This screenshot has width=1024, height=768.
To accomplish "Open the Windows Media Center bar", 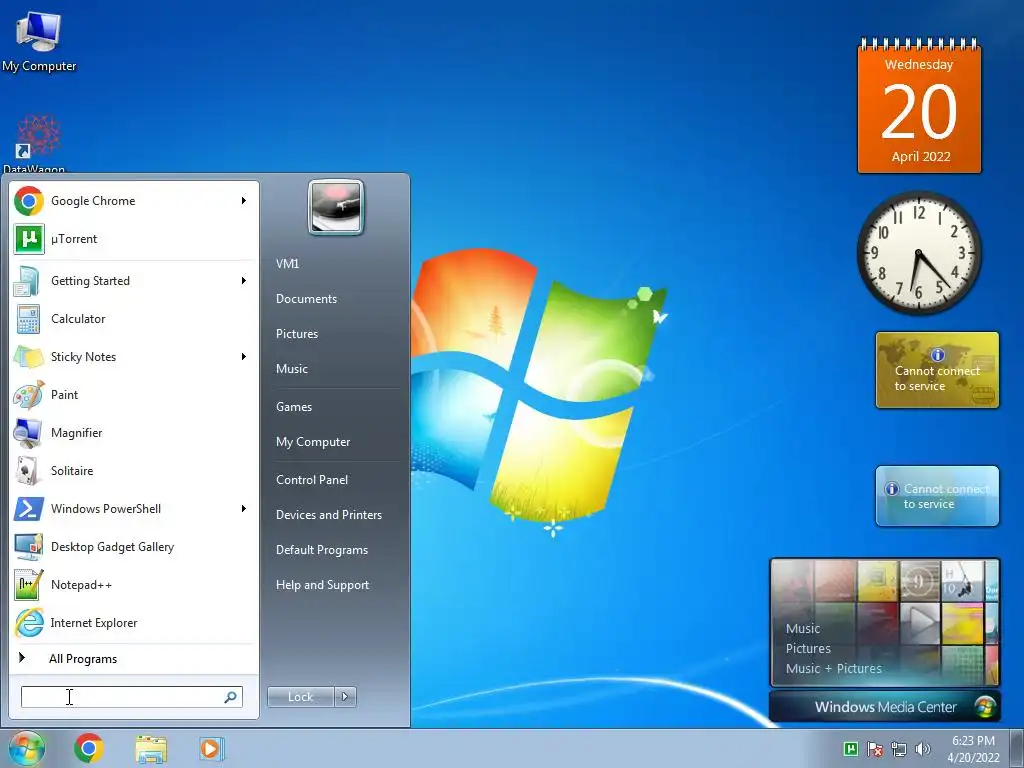I will point(885,707).
